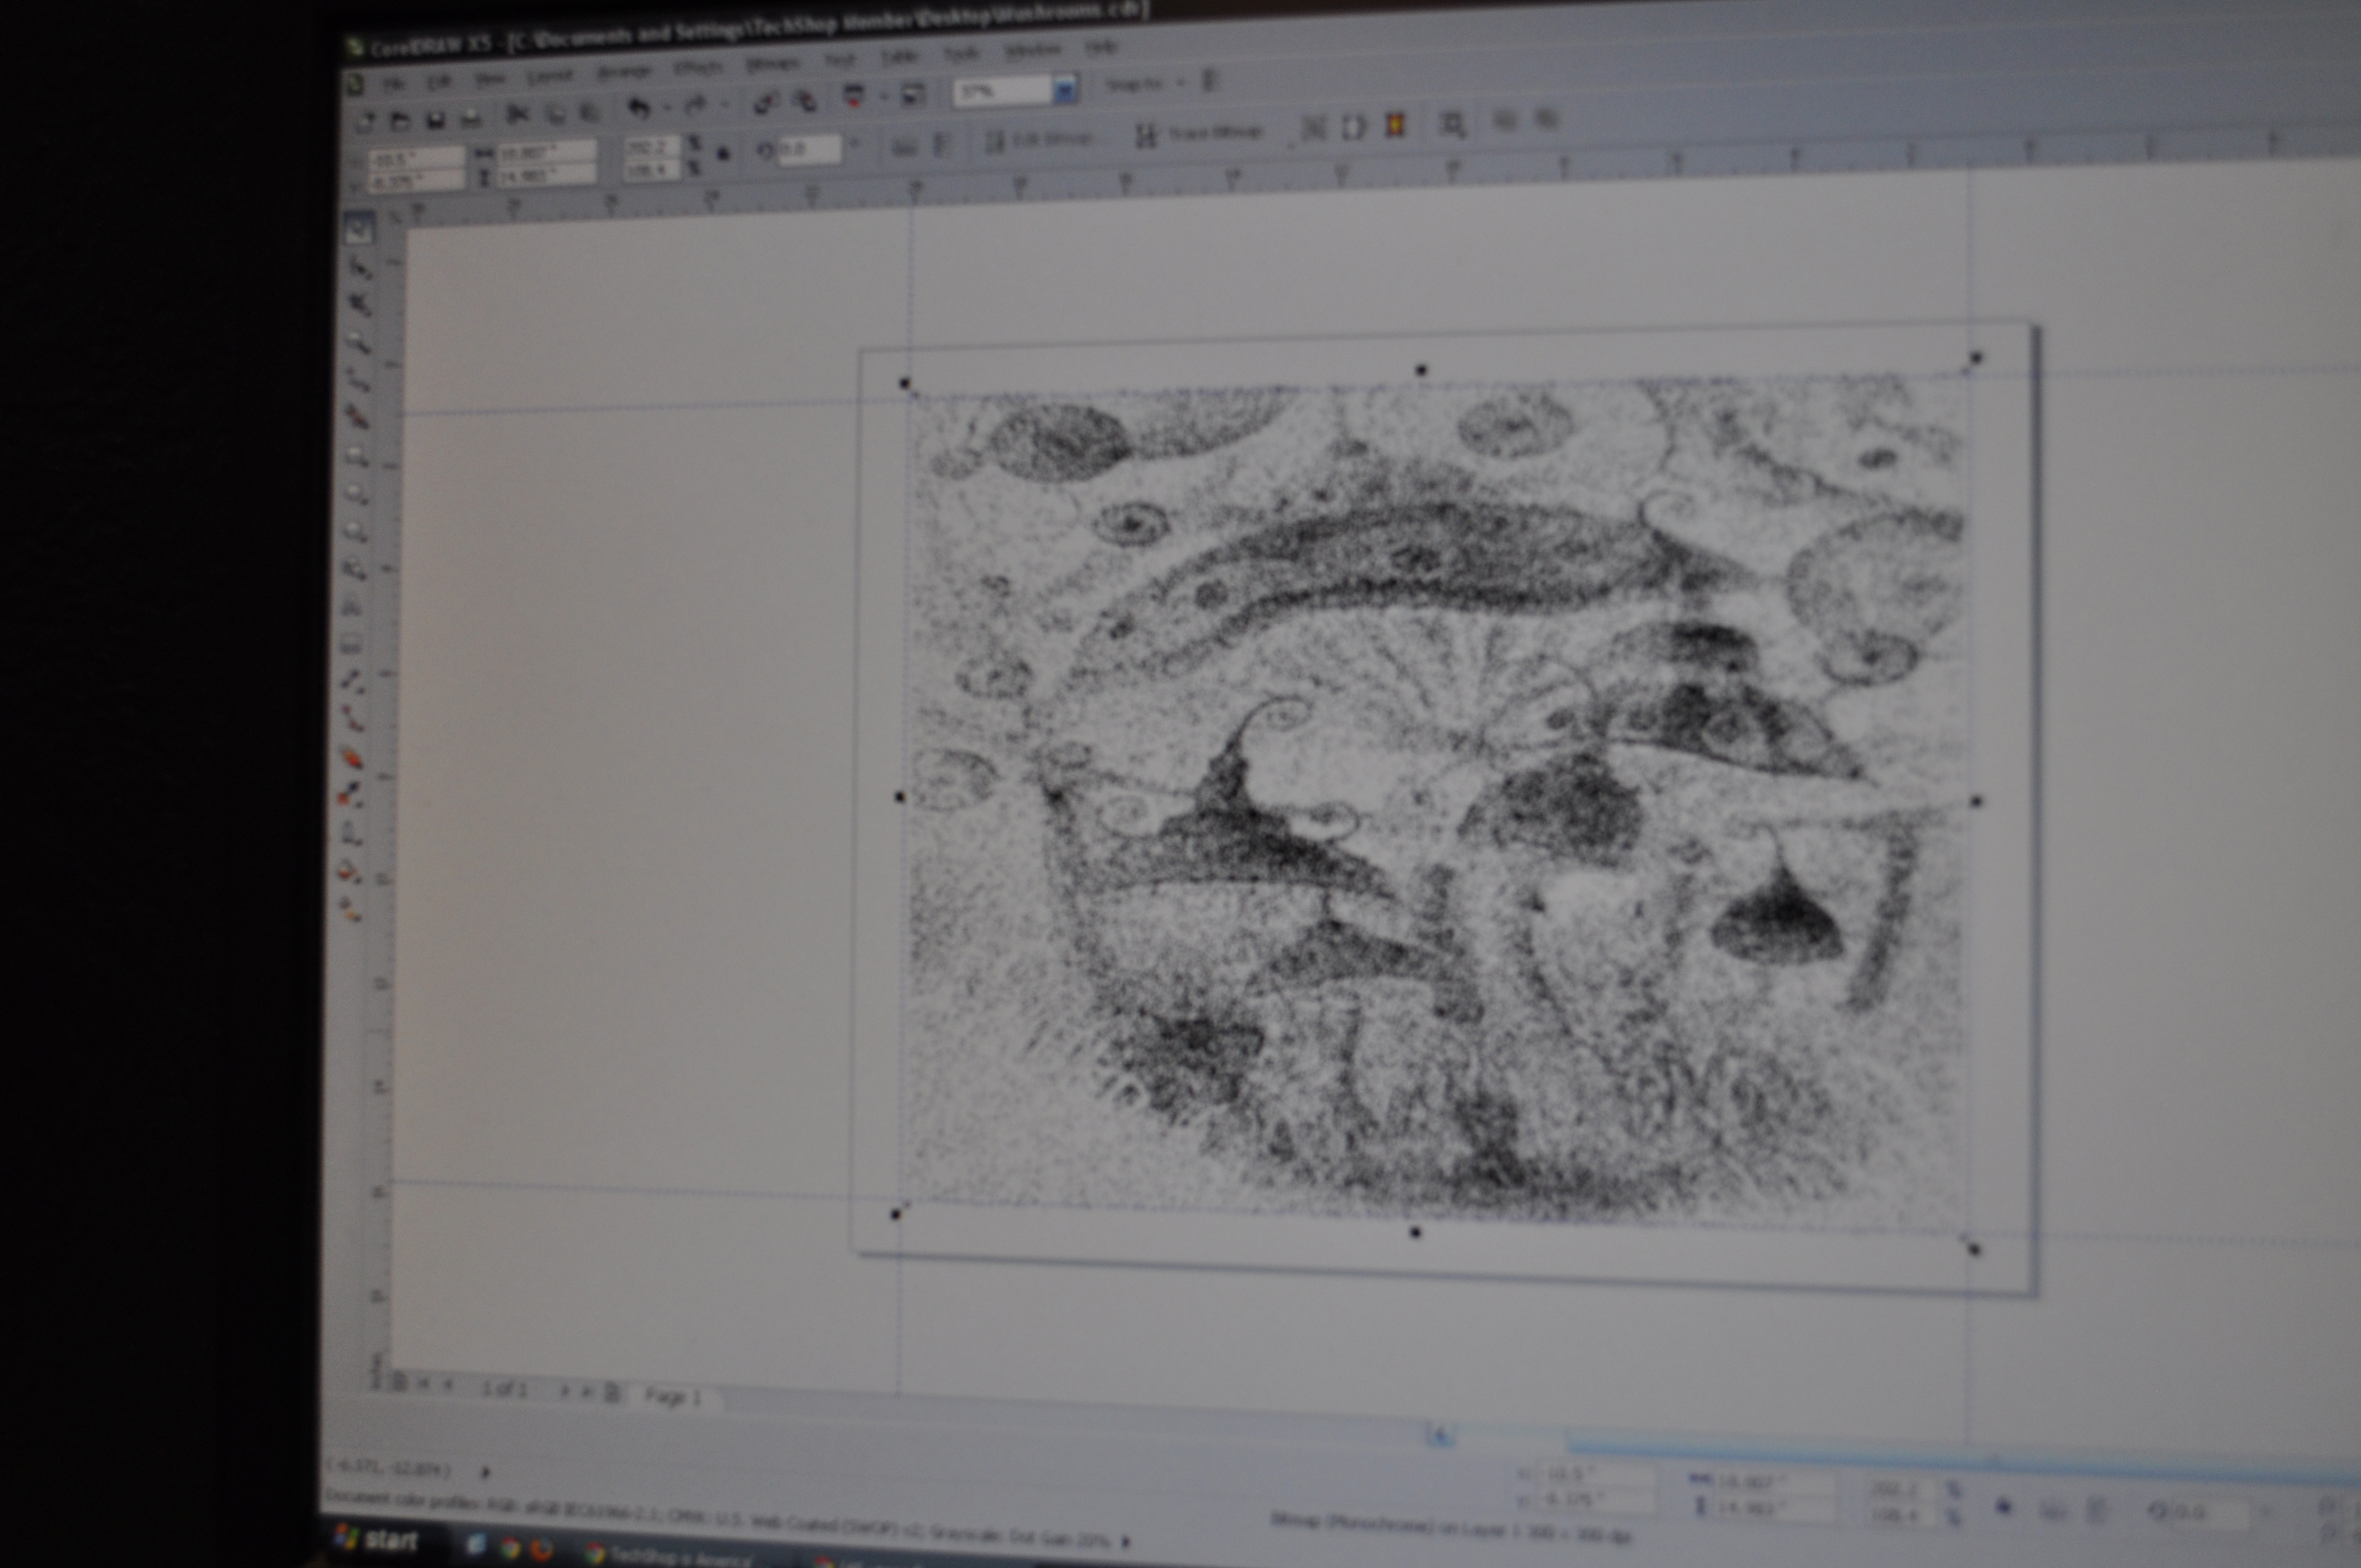Click the Undo arrow icon
This screenshot has width=2361, height=1568.
click(x=638, y=107)
